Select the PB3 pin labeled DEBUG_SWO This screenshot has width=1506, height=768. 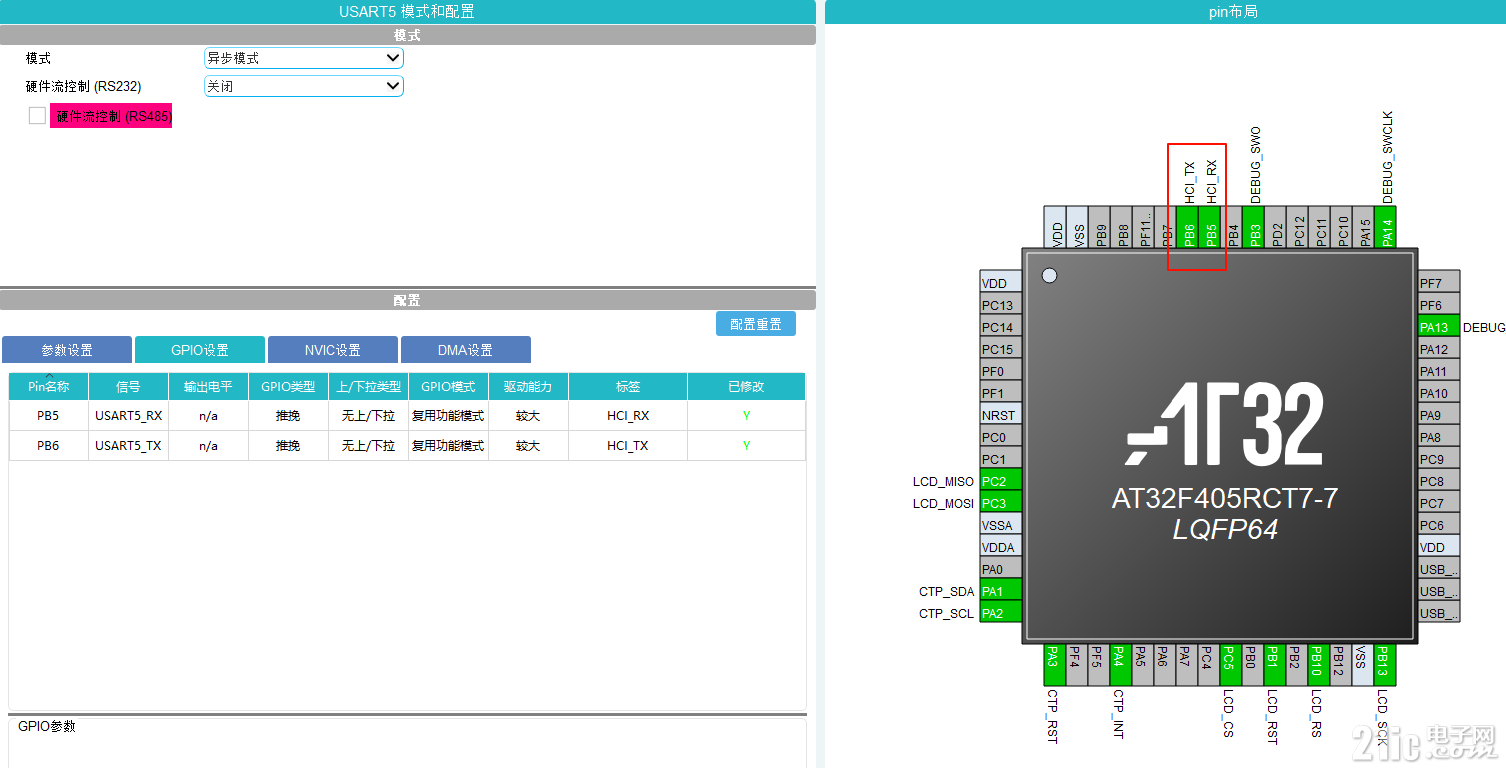pos(1255,227)
